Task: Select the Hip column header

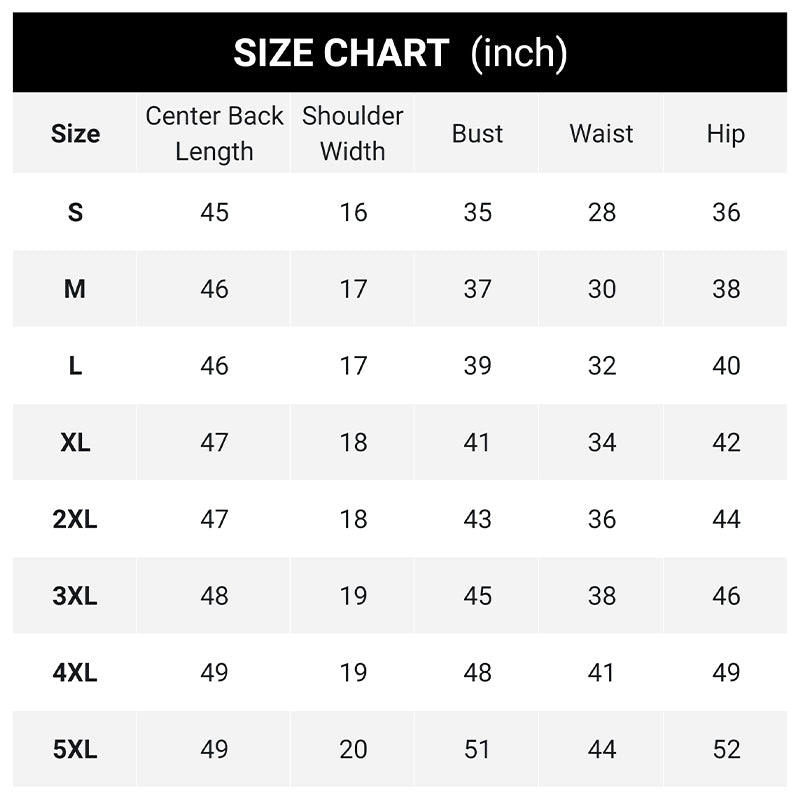Action: pos(726,134)
